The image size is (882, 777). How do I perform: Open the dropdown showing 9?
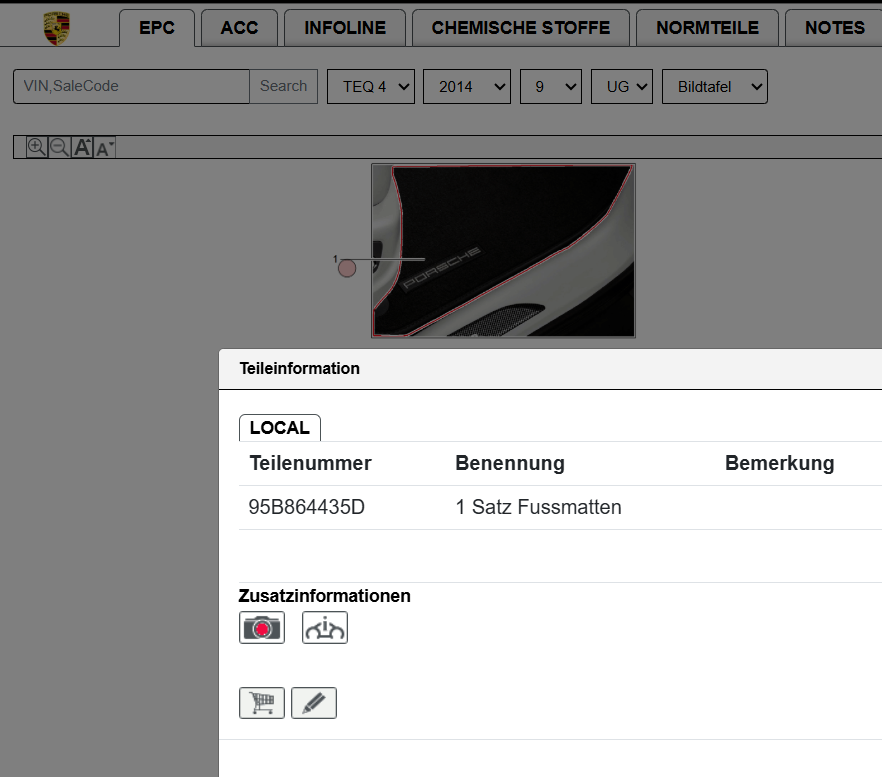550,87
